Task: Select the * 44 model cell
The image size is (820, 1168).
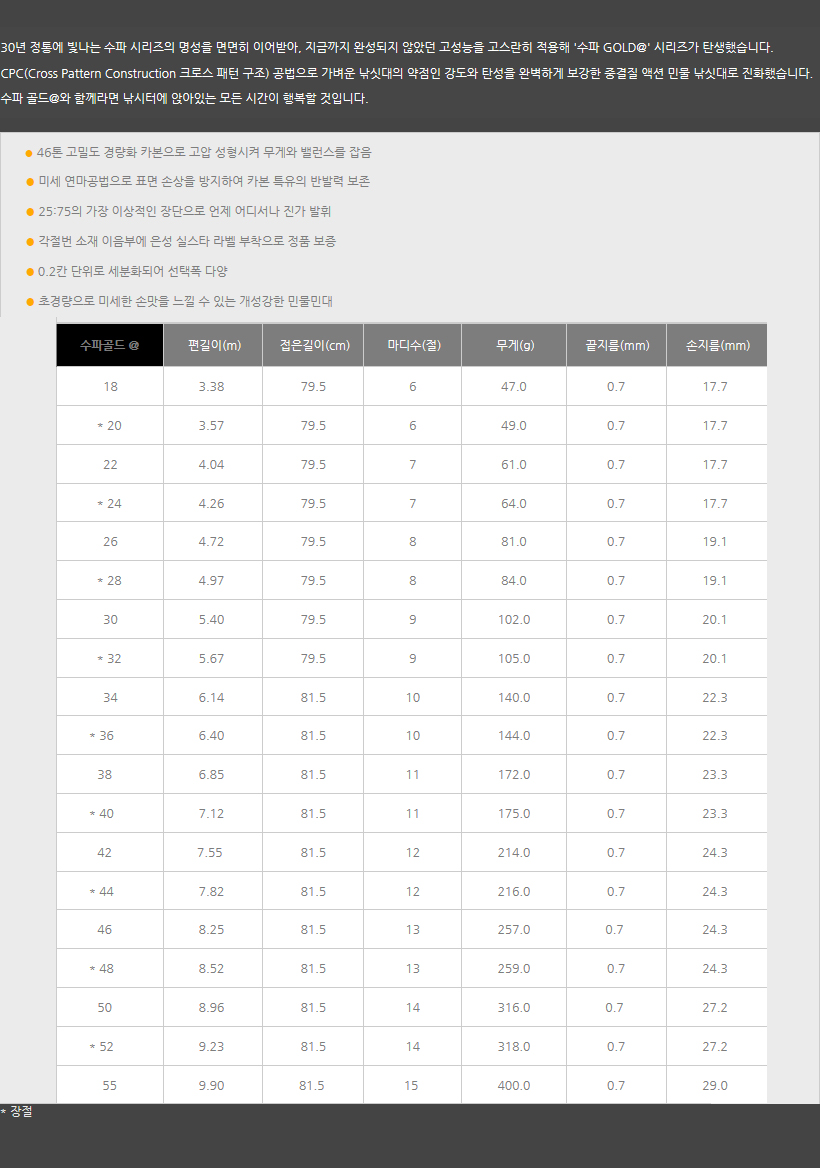Action: 110,892
